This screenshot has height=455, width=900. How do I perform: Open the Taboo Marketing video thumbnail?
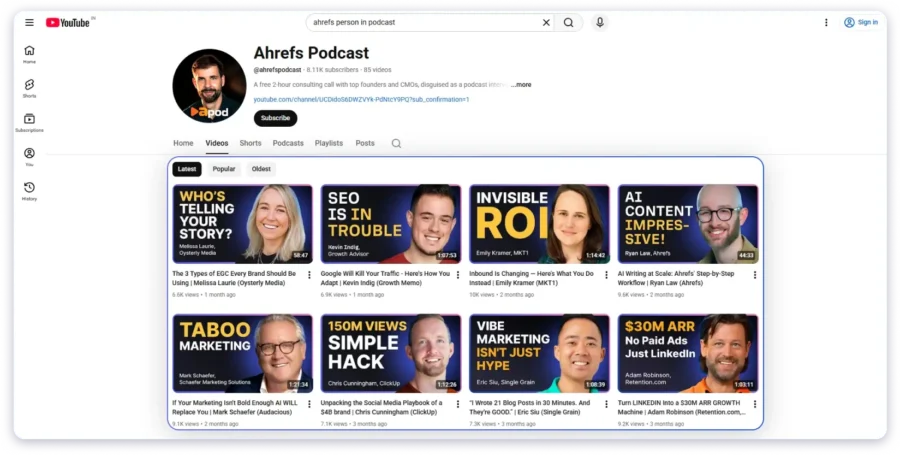242,353
